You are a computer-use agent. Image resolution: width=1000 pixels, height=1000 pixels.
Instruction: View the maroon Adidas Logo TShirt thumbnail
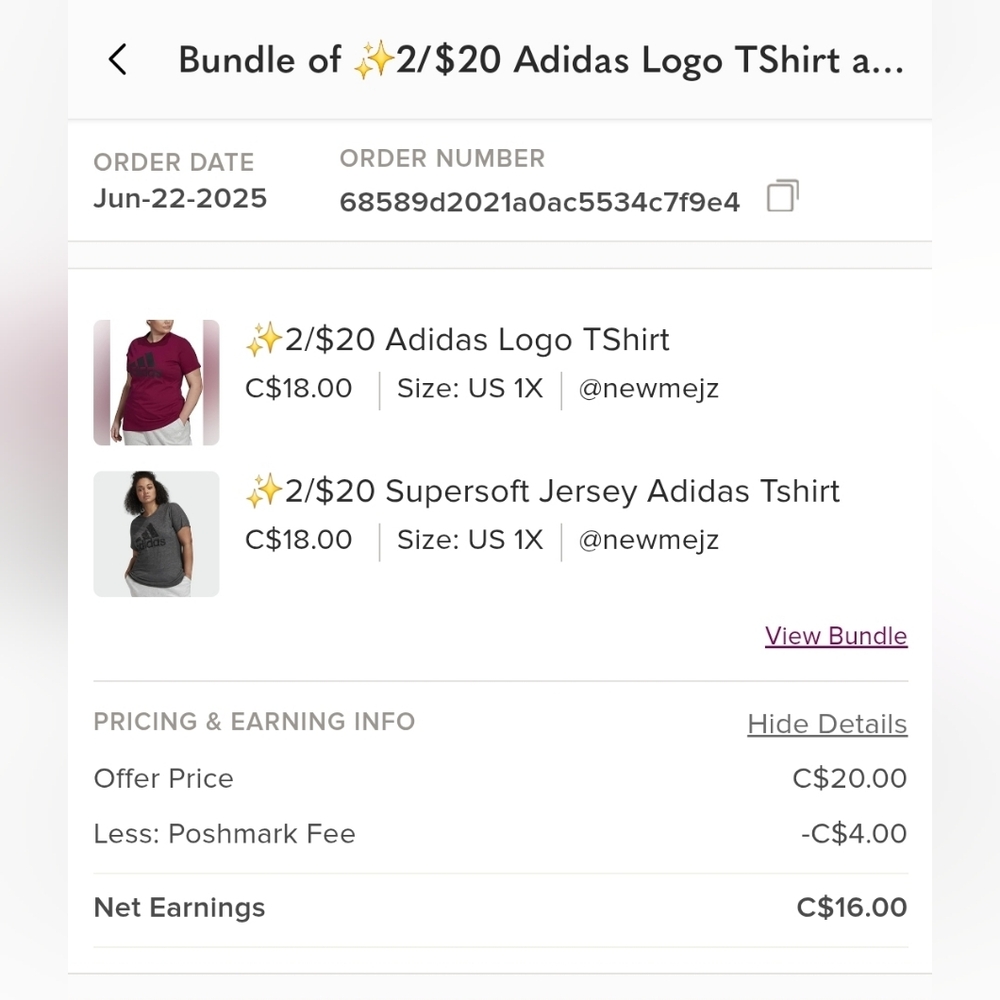click(x=156, y=381)
